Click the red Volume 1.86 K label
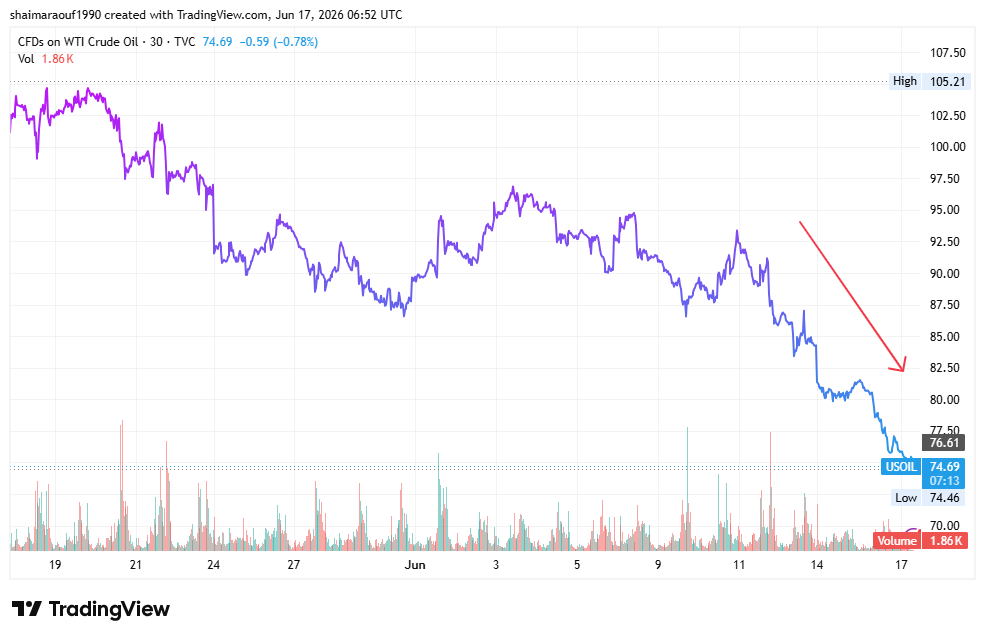Viewport: 985px width, 639px height. coord(920,540)
